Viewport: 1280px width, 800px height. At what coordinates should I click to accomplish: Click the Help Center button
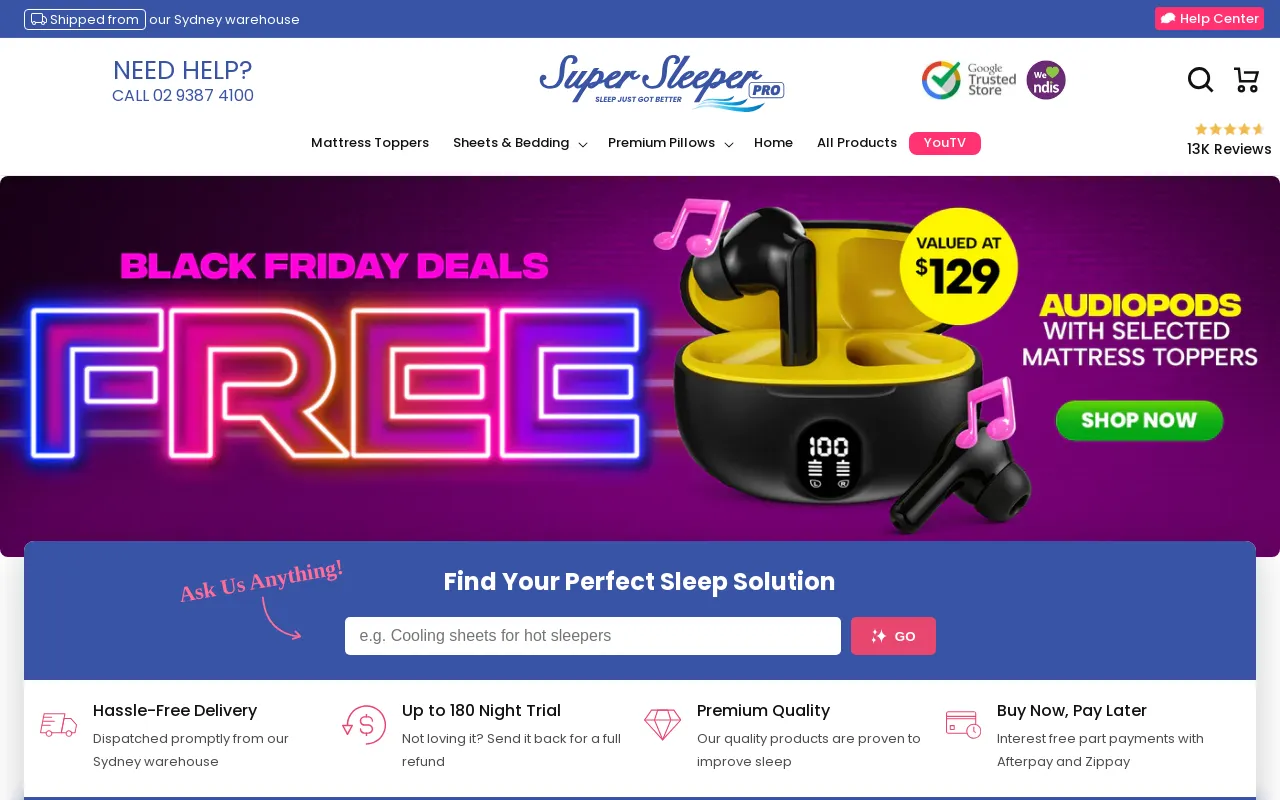(1209, 19)
